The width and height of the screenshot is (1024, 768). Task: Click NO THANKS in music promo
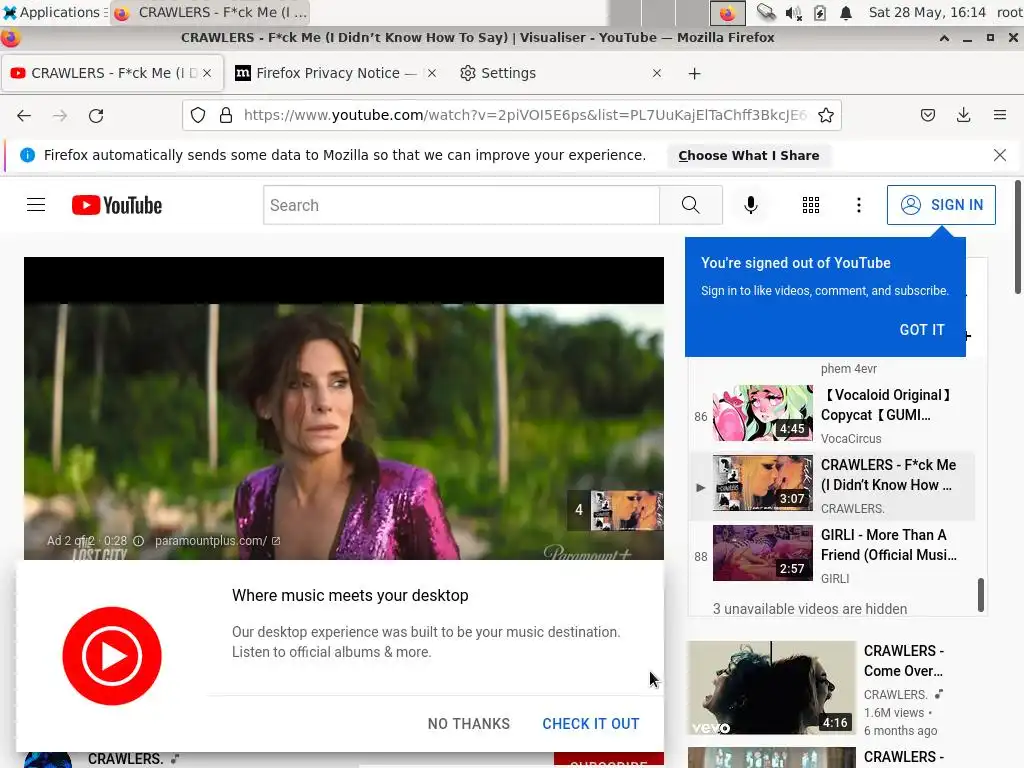tap(469, 724)
